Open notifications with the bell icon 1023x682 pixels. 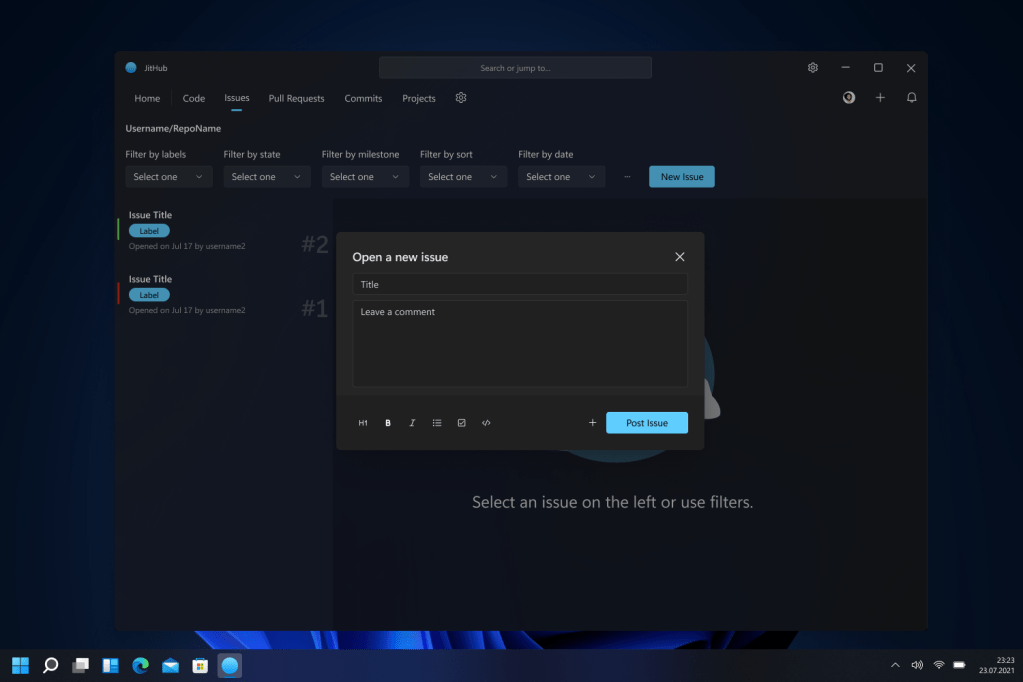click(x=911, y=98)
